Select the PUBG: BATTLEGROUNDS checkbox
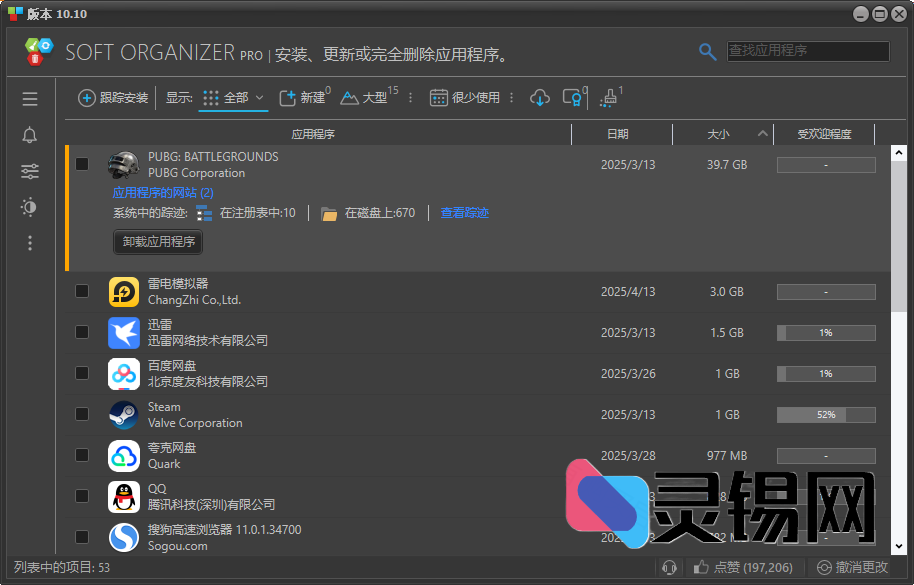This screenshot has height=585, width=914. click(x=82, y=163)
